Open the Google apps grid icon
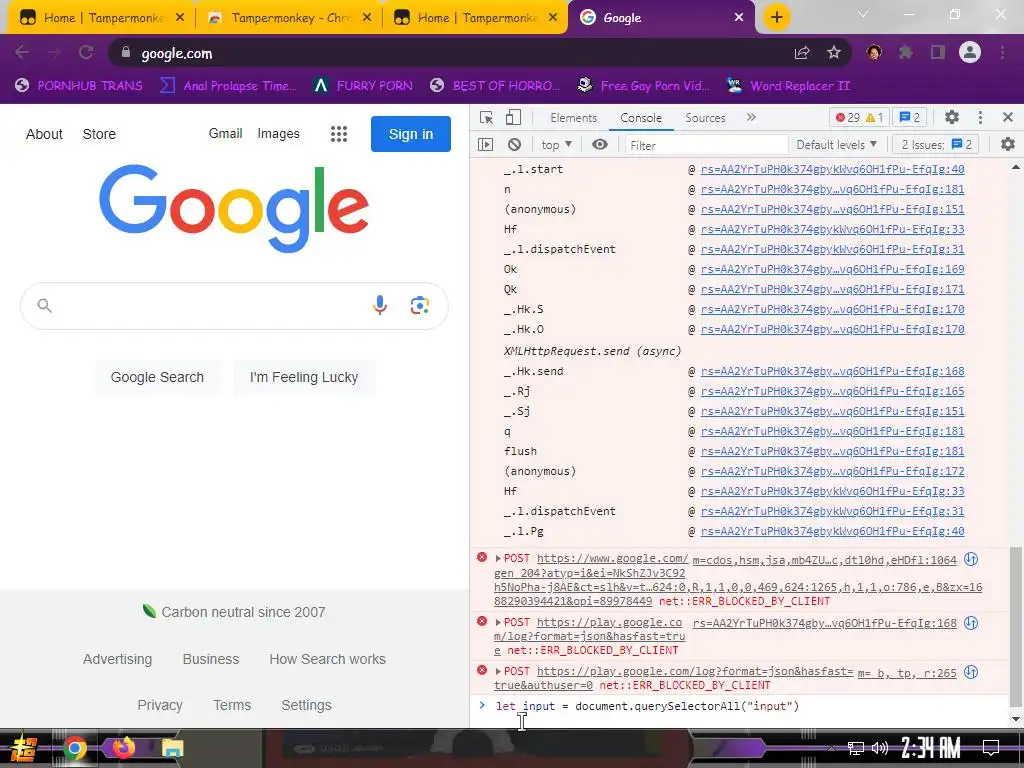This screenshot has width=1024, height=768. [x=338, y=134]
